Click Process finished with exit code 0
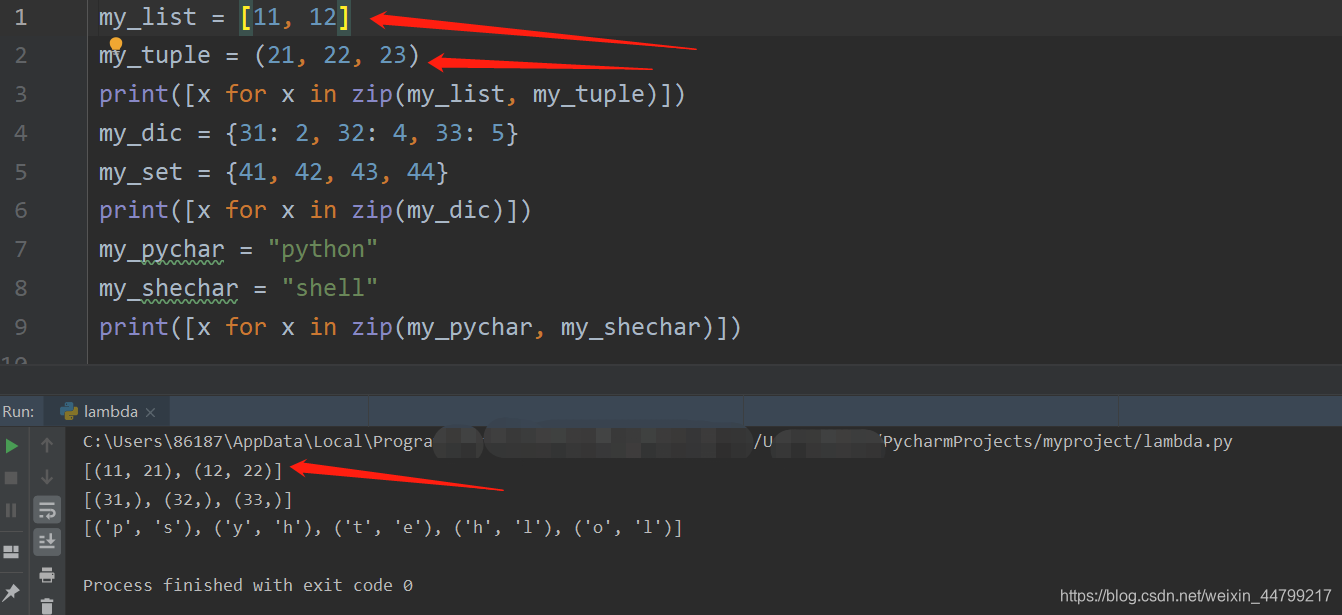The image size is (1342, 615). tap(248, 585)
